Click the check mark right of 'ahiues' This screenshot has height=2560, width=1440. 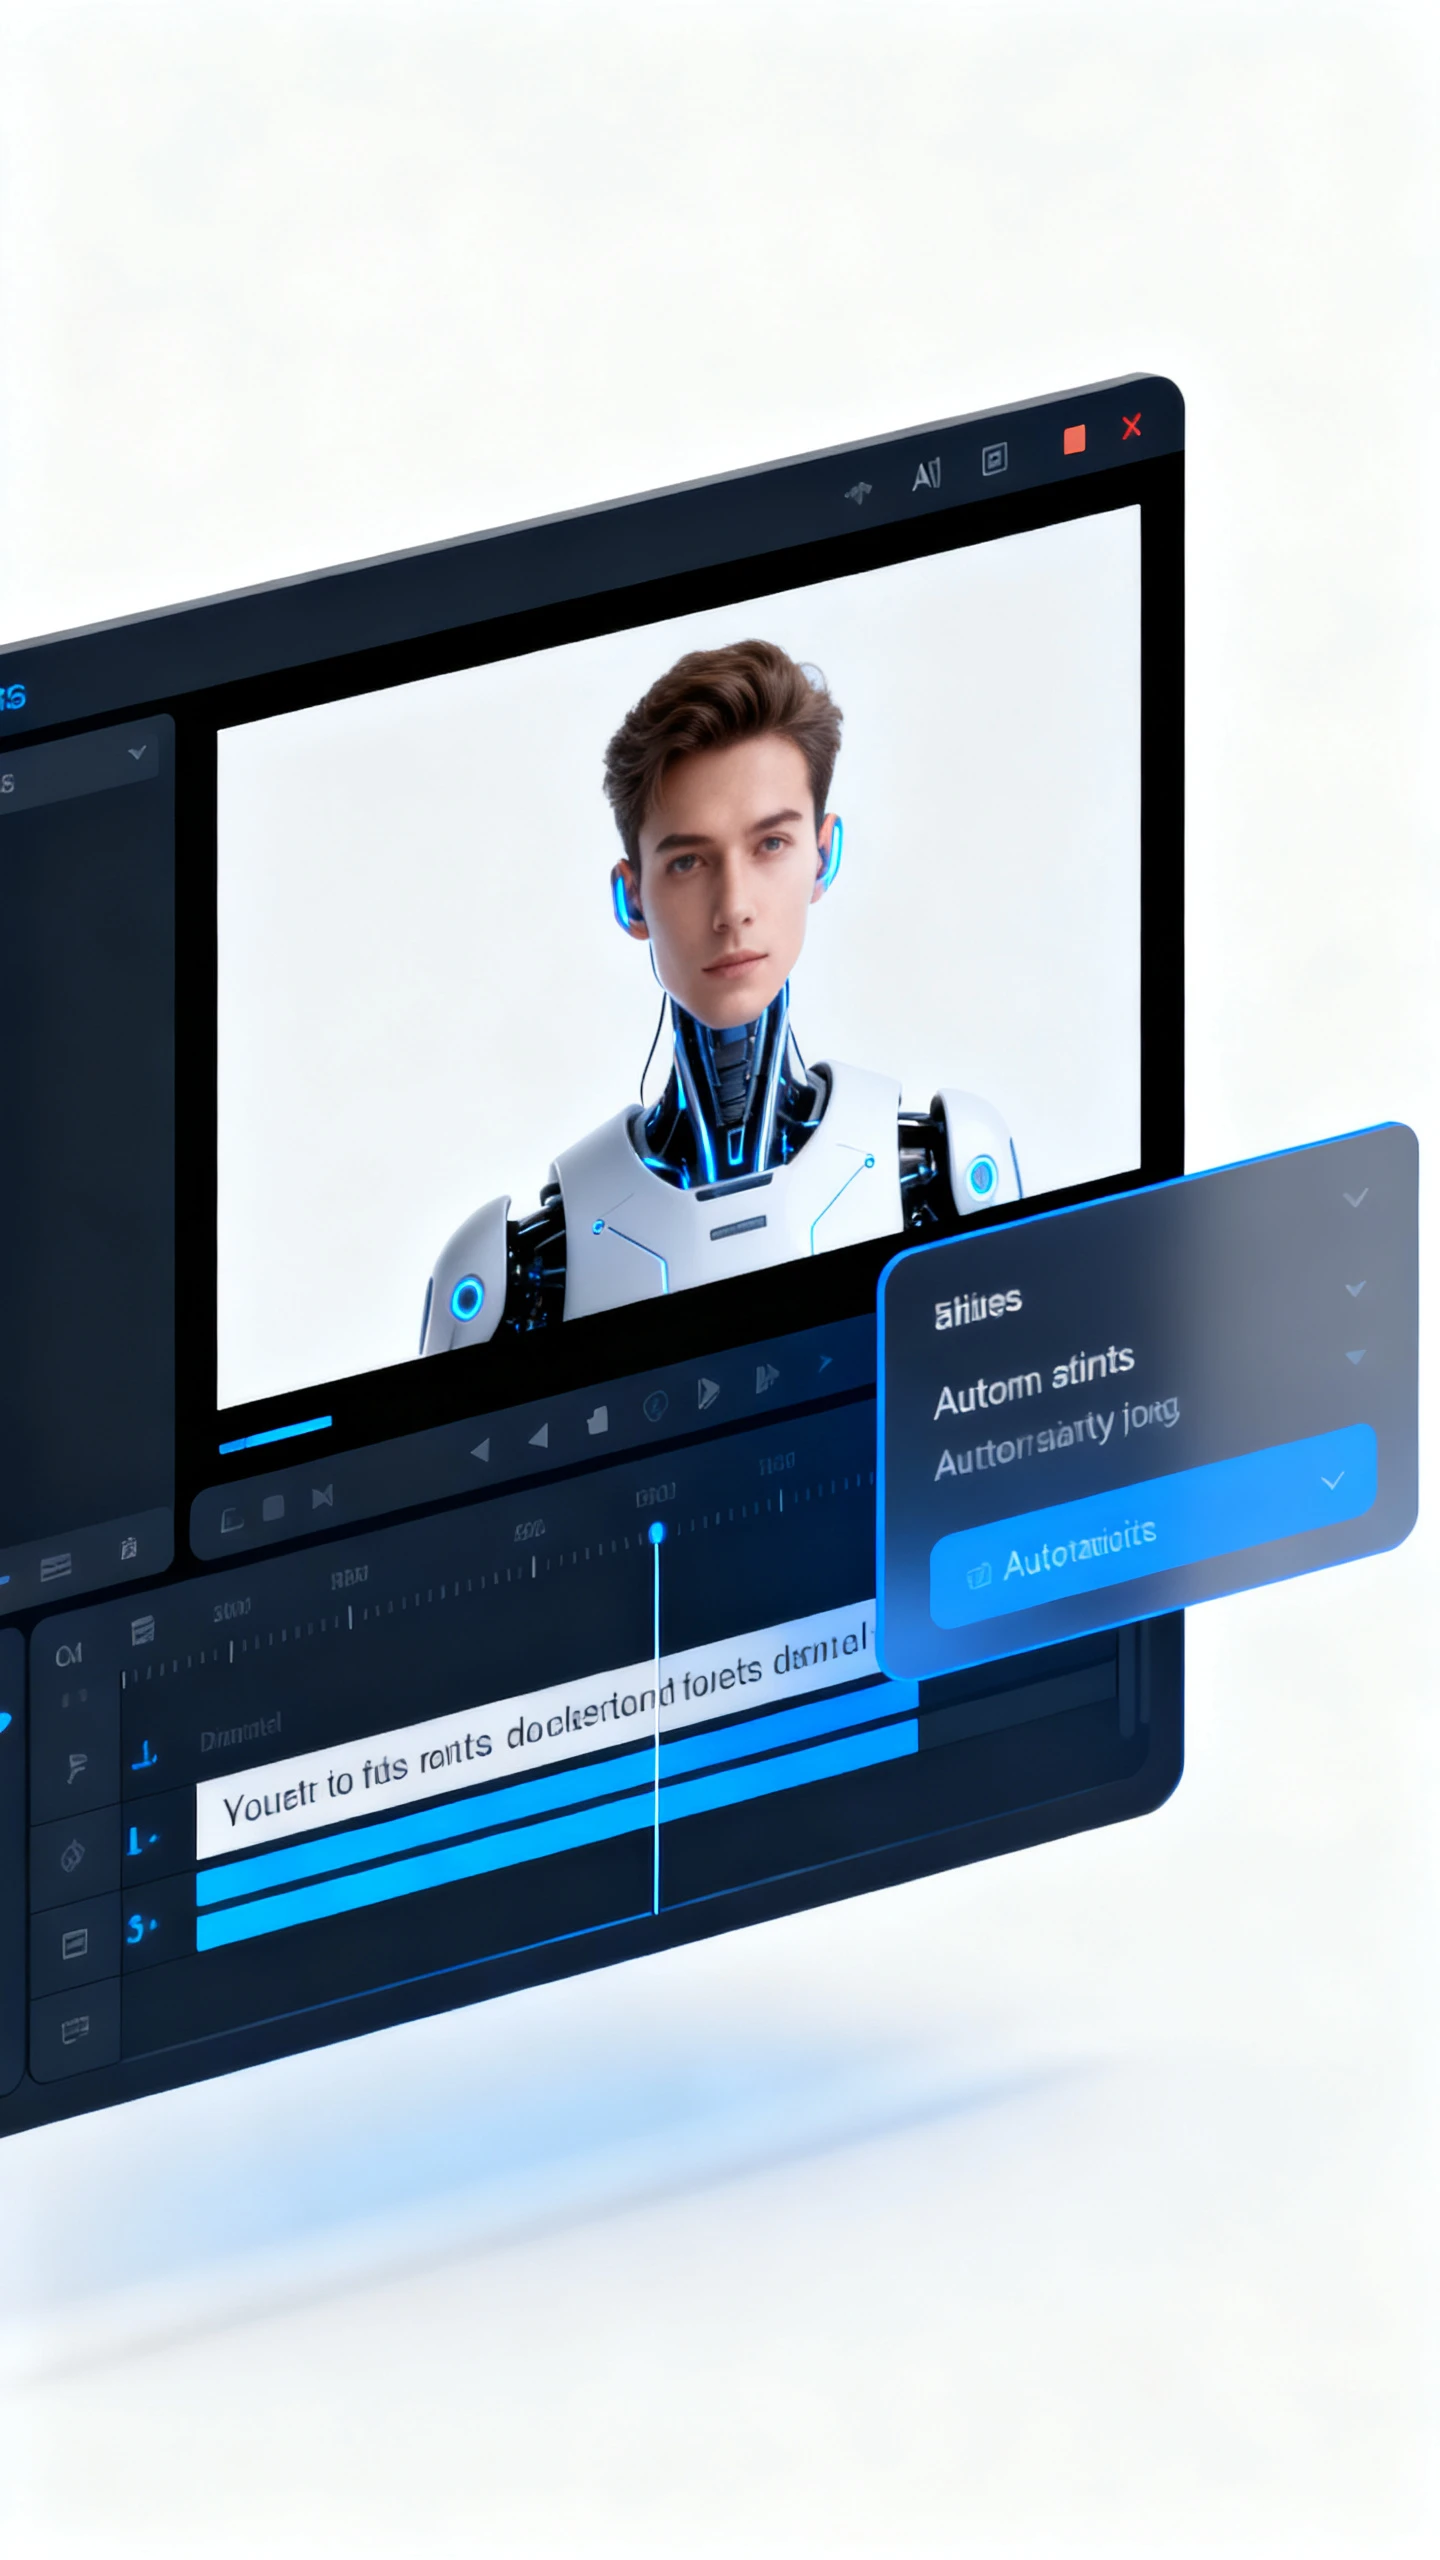click(x=1355, y=1288)
